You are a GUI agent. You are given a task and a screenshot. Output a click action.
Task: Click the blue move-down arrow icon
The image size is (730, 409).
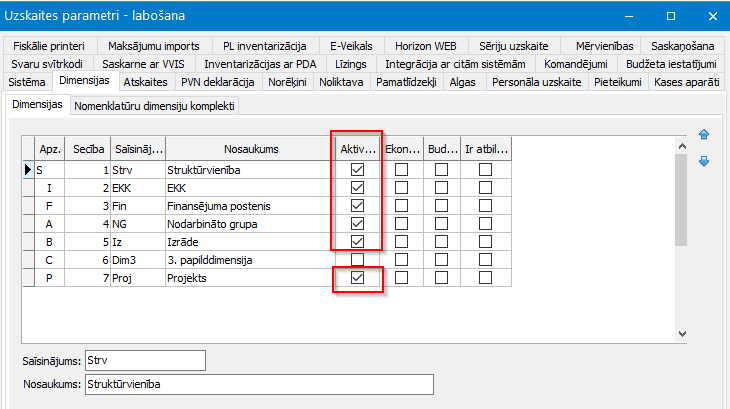point(704,161)
